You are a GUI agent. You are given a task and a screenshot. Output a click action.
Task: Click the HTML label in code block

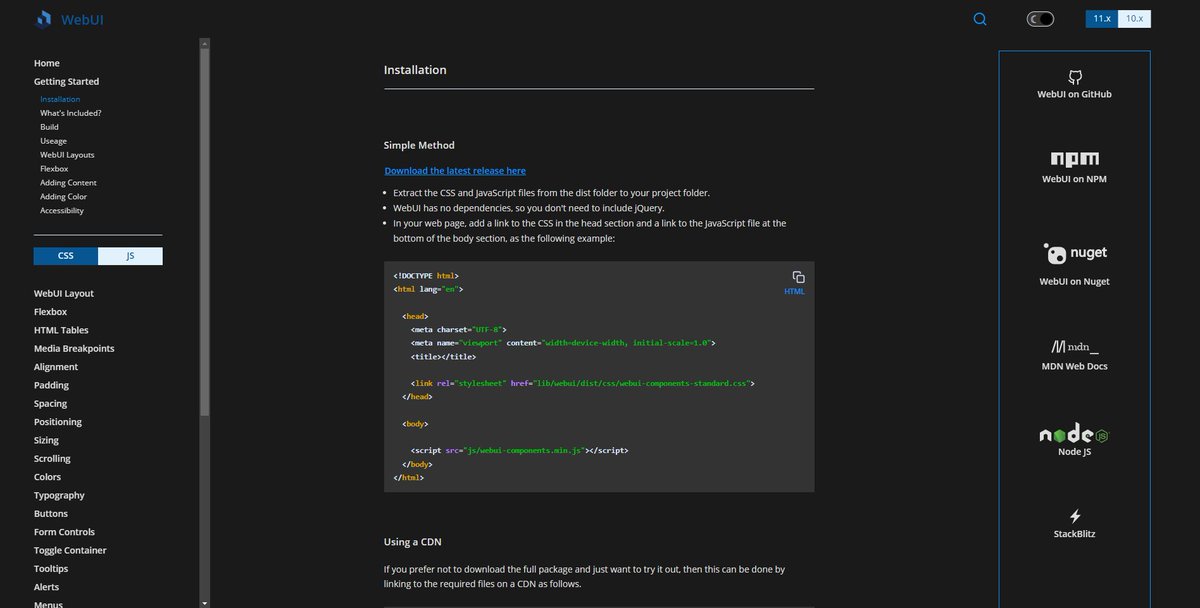pos(794,292)
